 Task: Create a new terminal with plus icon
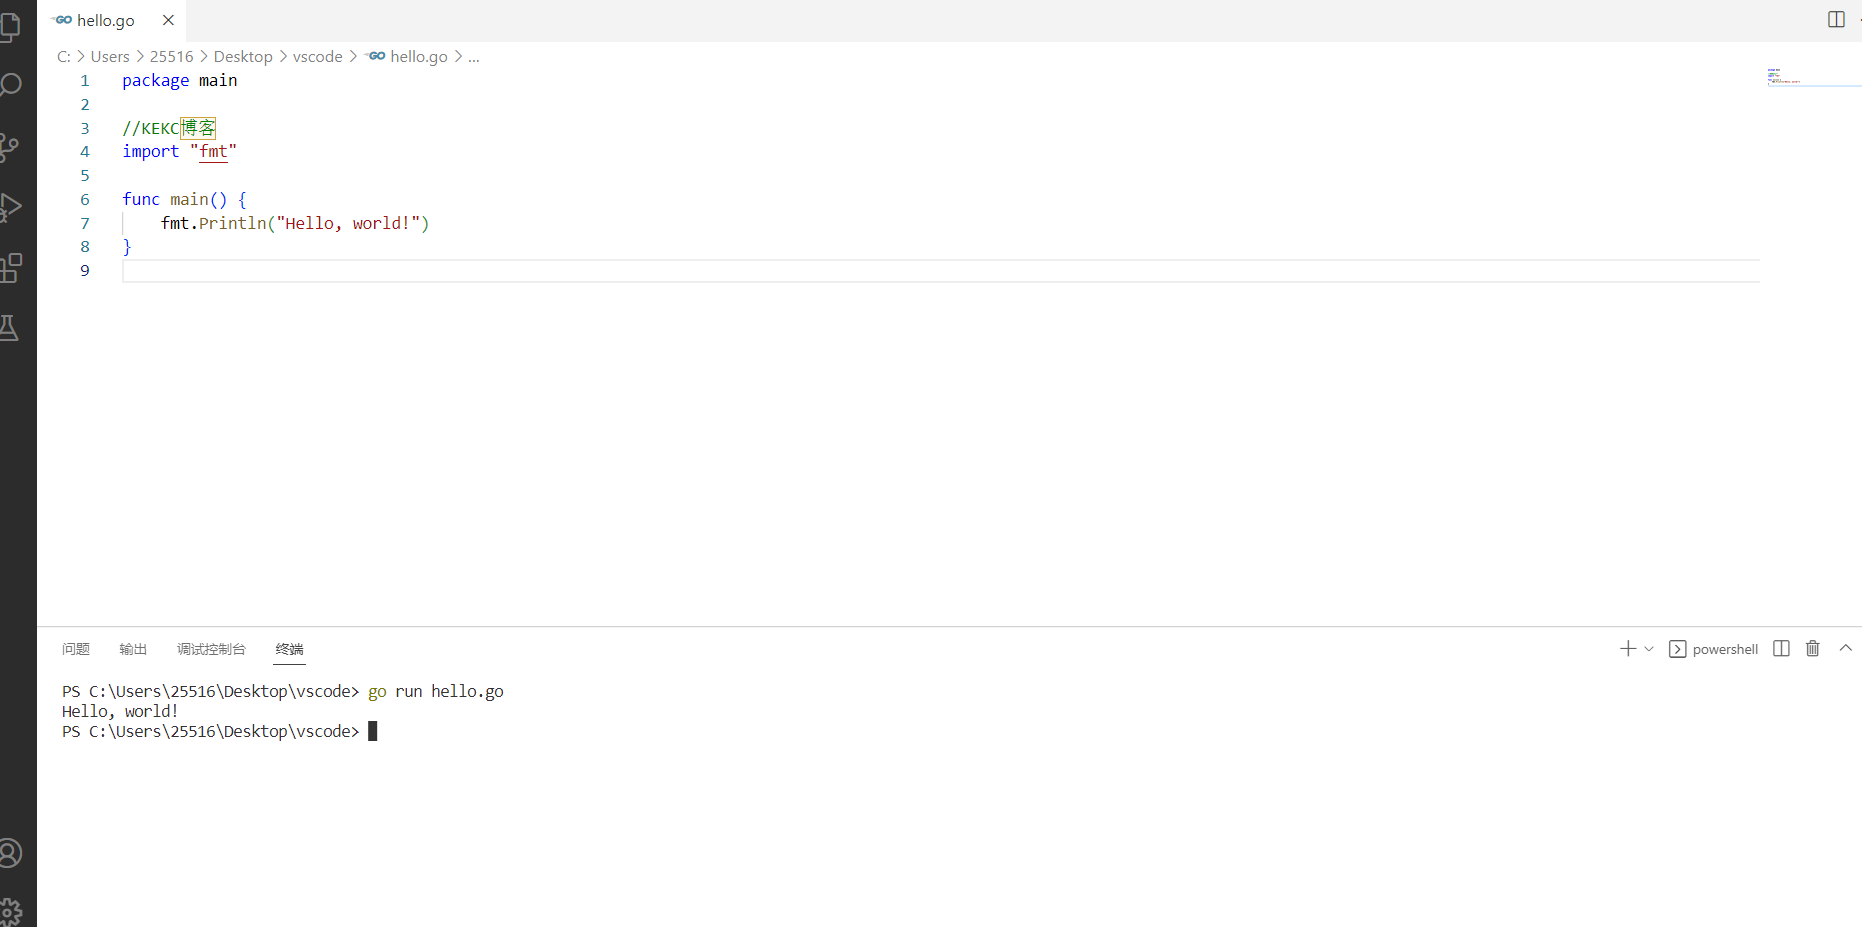tap(1627, 649)
